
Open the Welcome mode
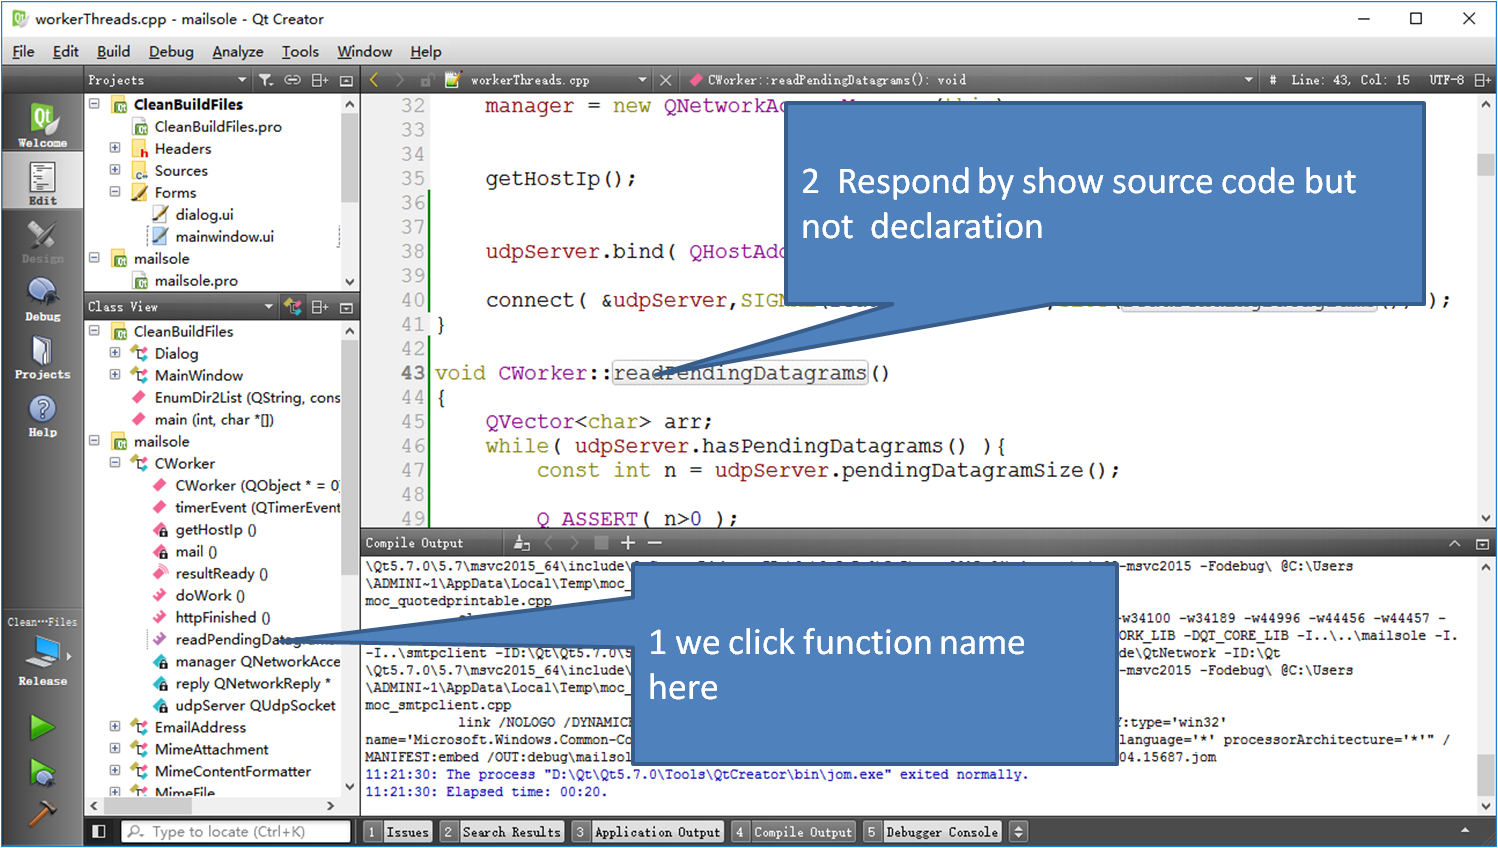[x=42, y=125]
